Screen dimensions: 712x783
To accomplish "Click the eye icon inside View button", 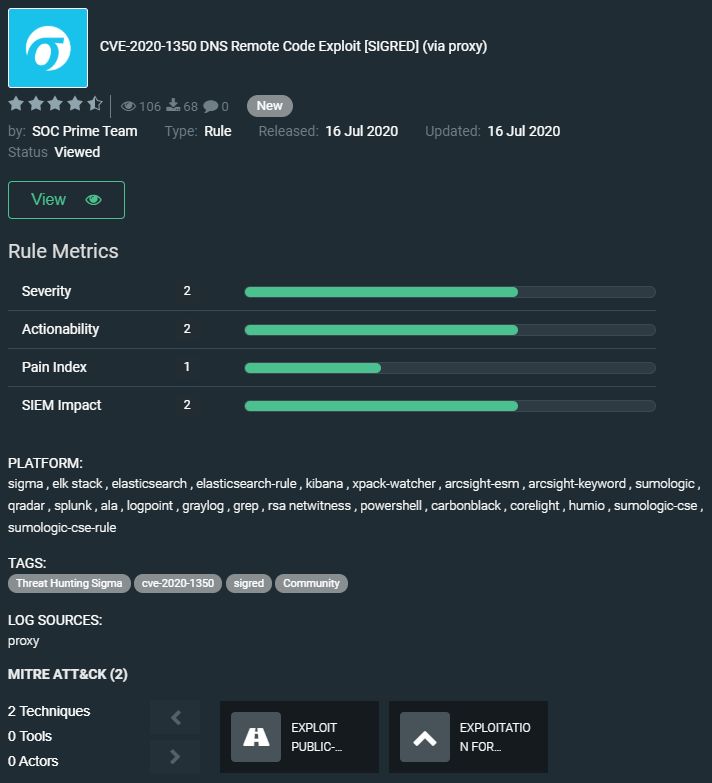I will [94, 200].
